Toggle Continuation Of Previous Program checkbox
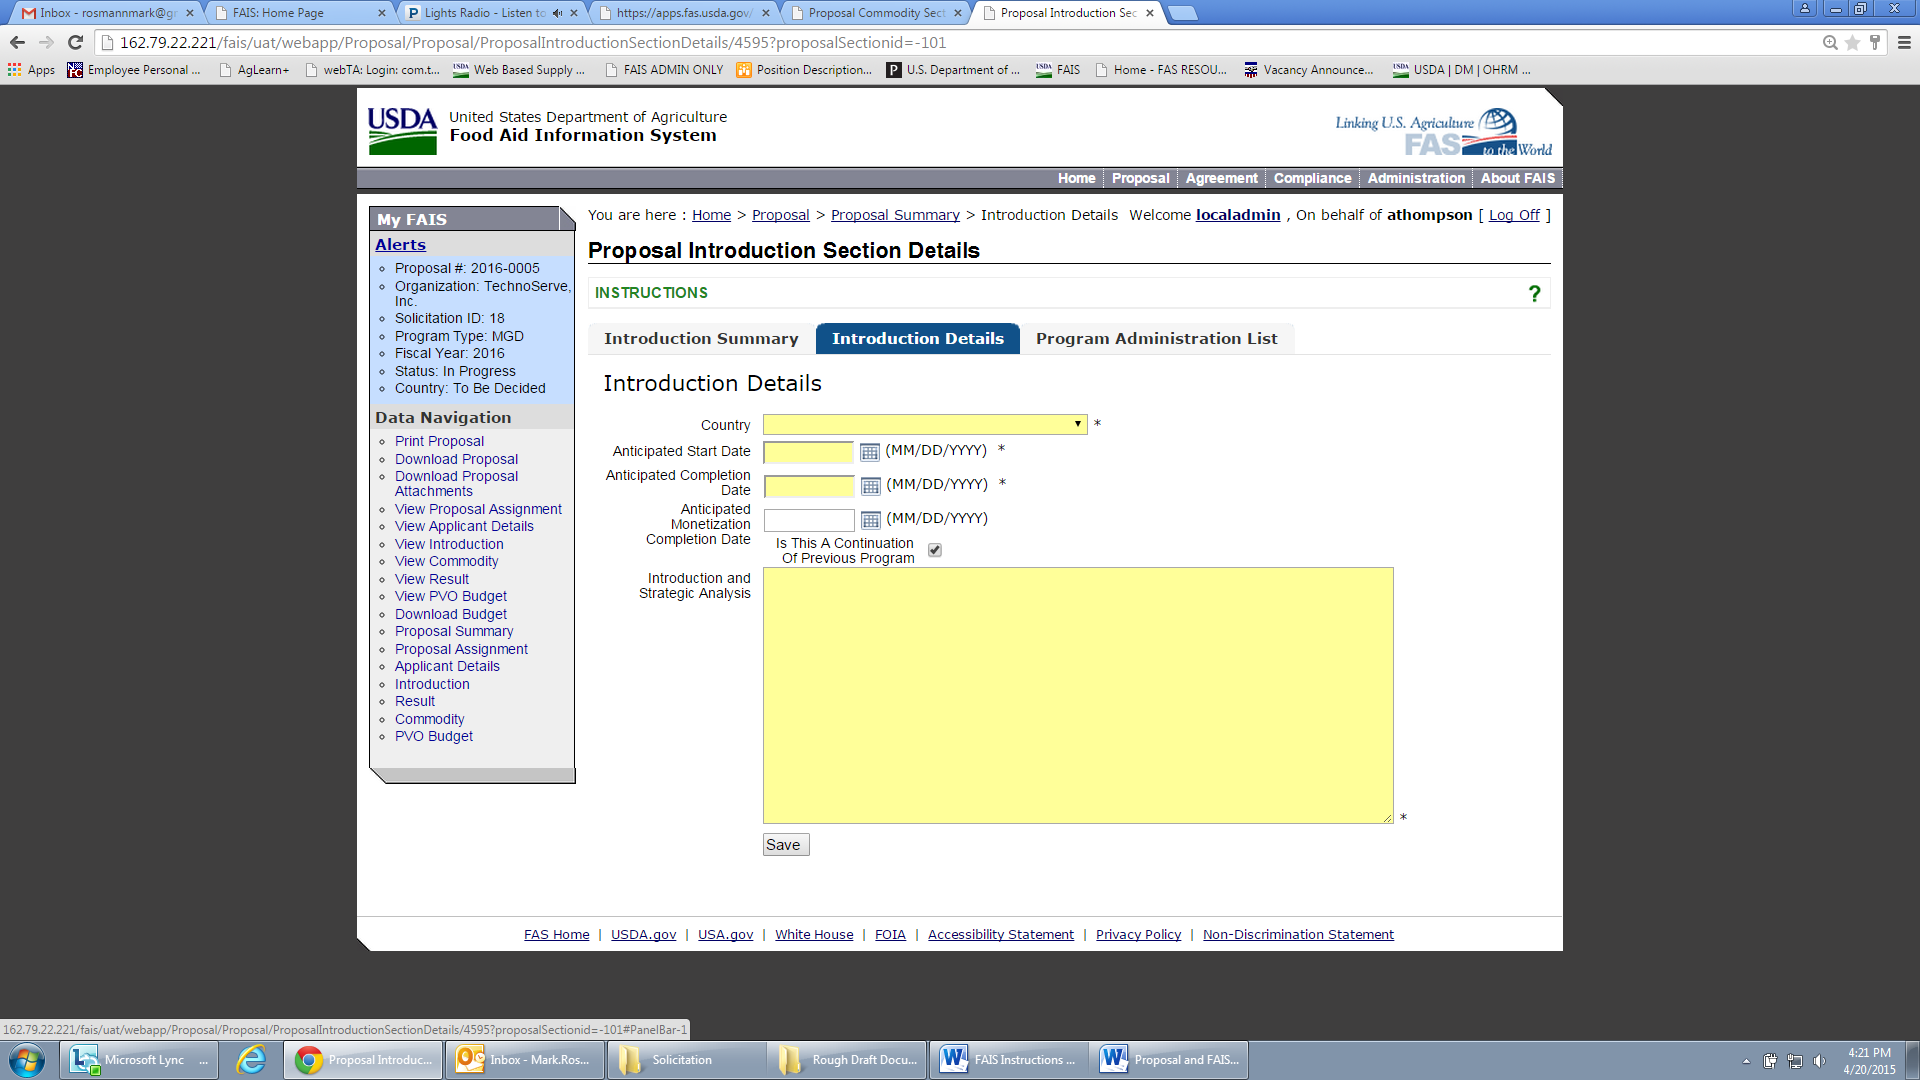The height and width of the screenshot is (1080, 1920). (934, 550)
